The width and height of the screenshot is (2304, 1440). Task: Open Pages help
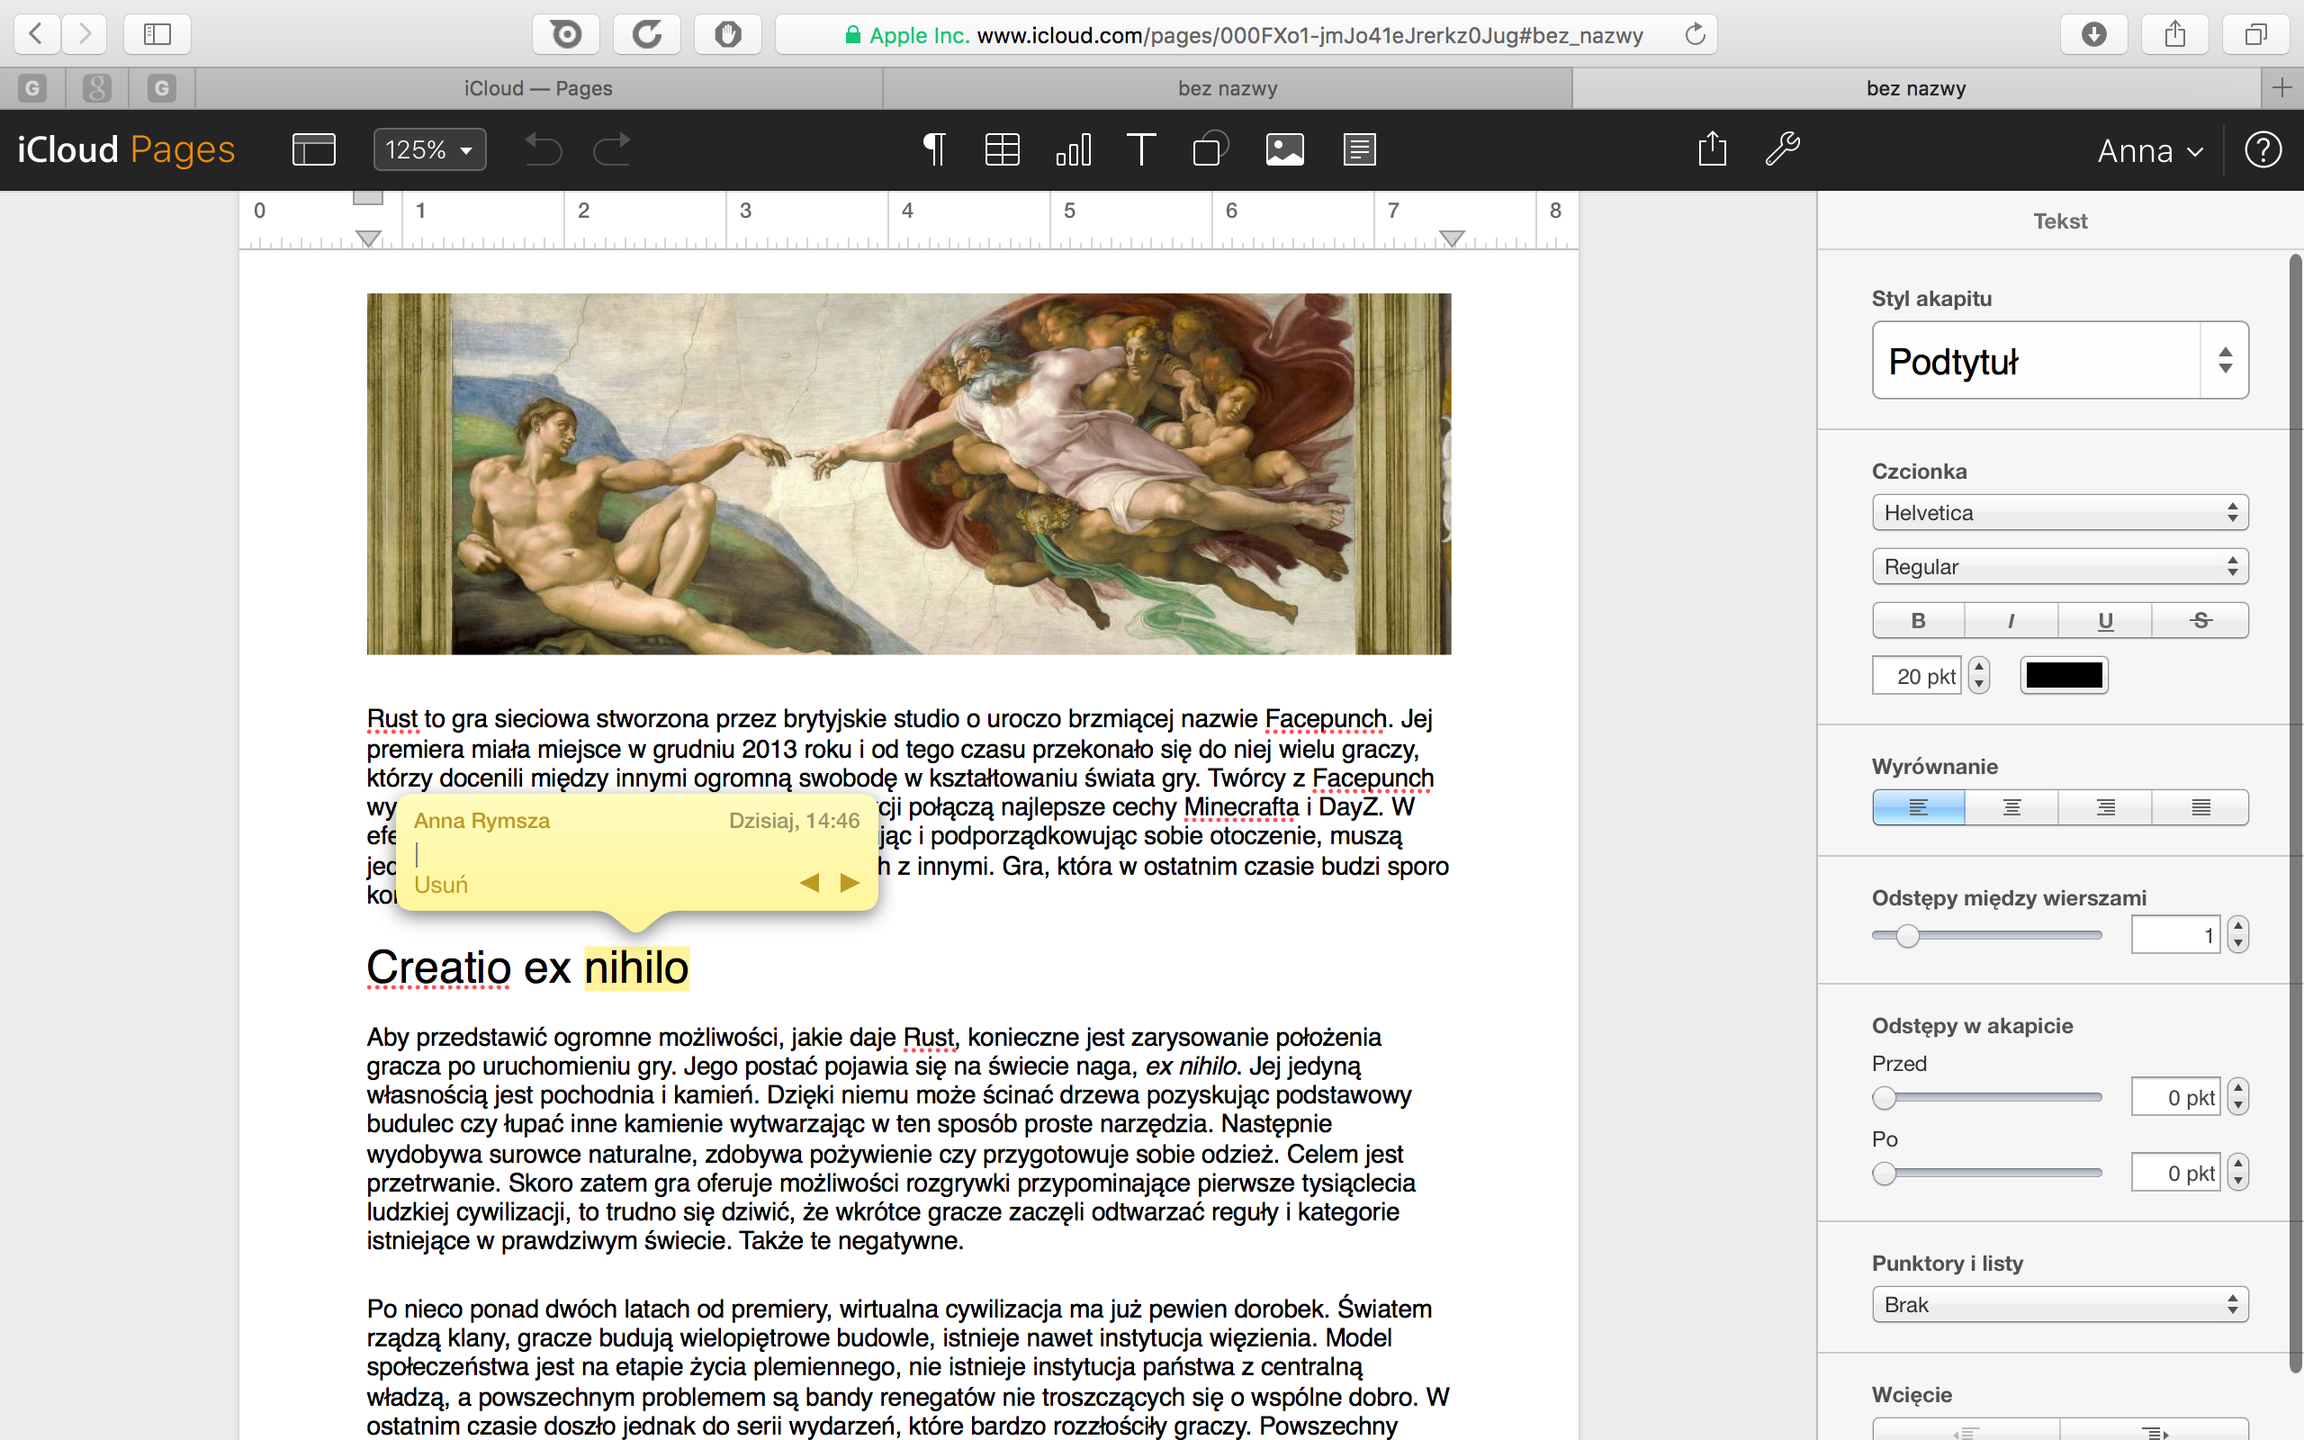click(x=2263, y=150)
